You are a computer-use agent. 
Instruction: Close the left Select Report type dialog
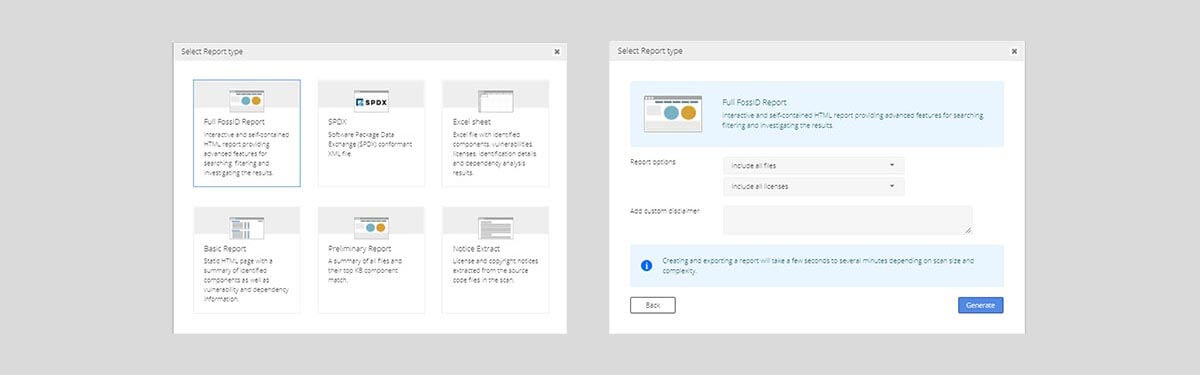pos(557,51)
